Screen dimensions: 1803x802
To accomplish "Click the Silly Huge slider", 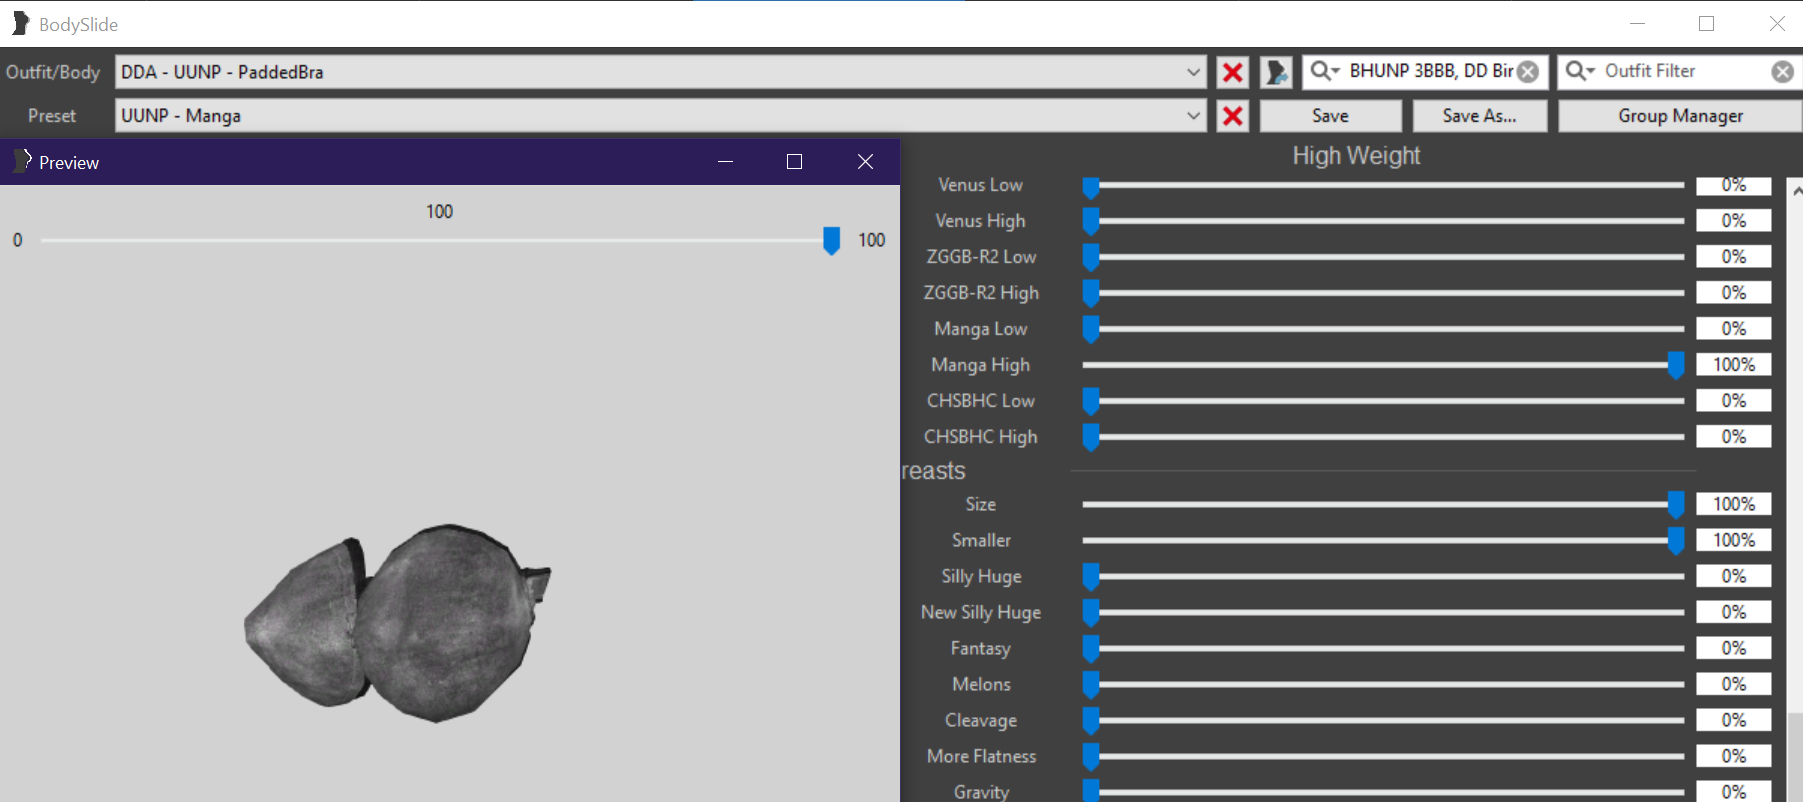I will (x=1383, y=576).
